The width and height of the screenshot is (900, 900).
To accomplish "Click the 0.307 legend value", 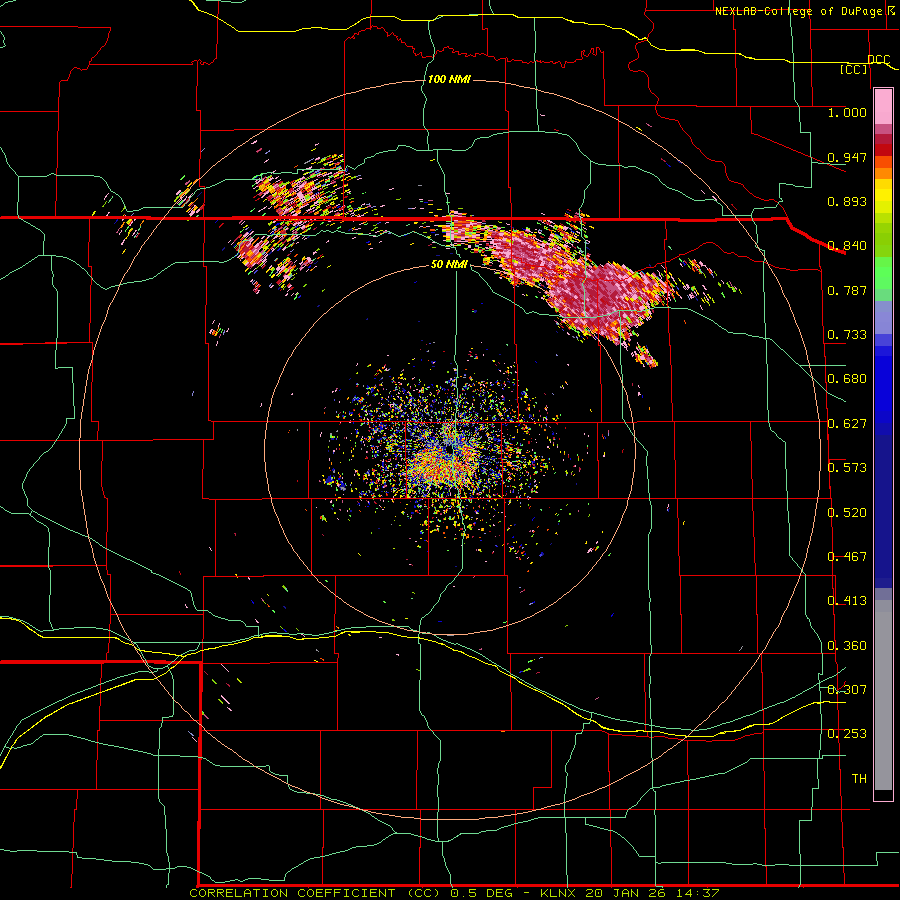I will [847, 689].
